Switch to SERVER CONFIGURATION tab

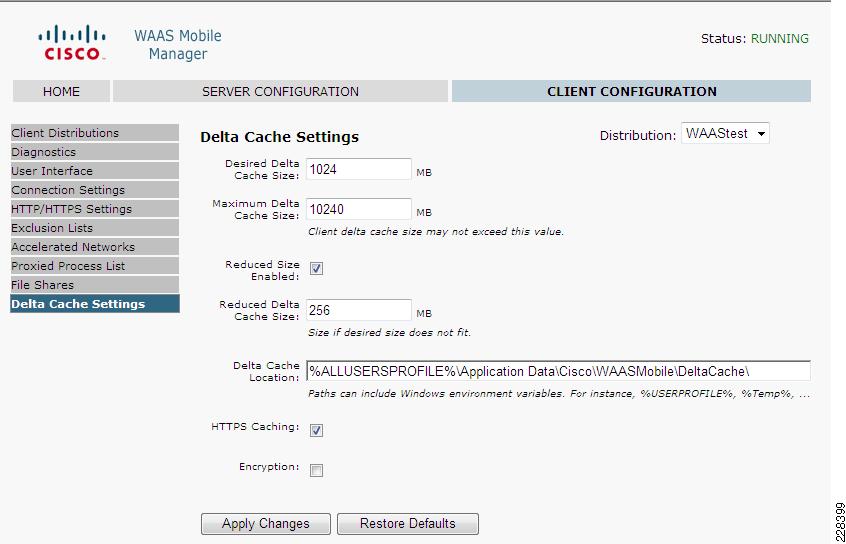pyautogui.click(x=280, y=91)
